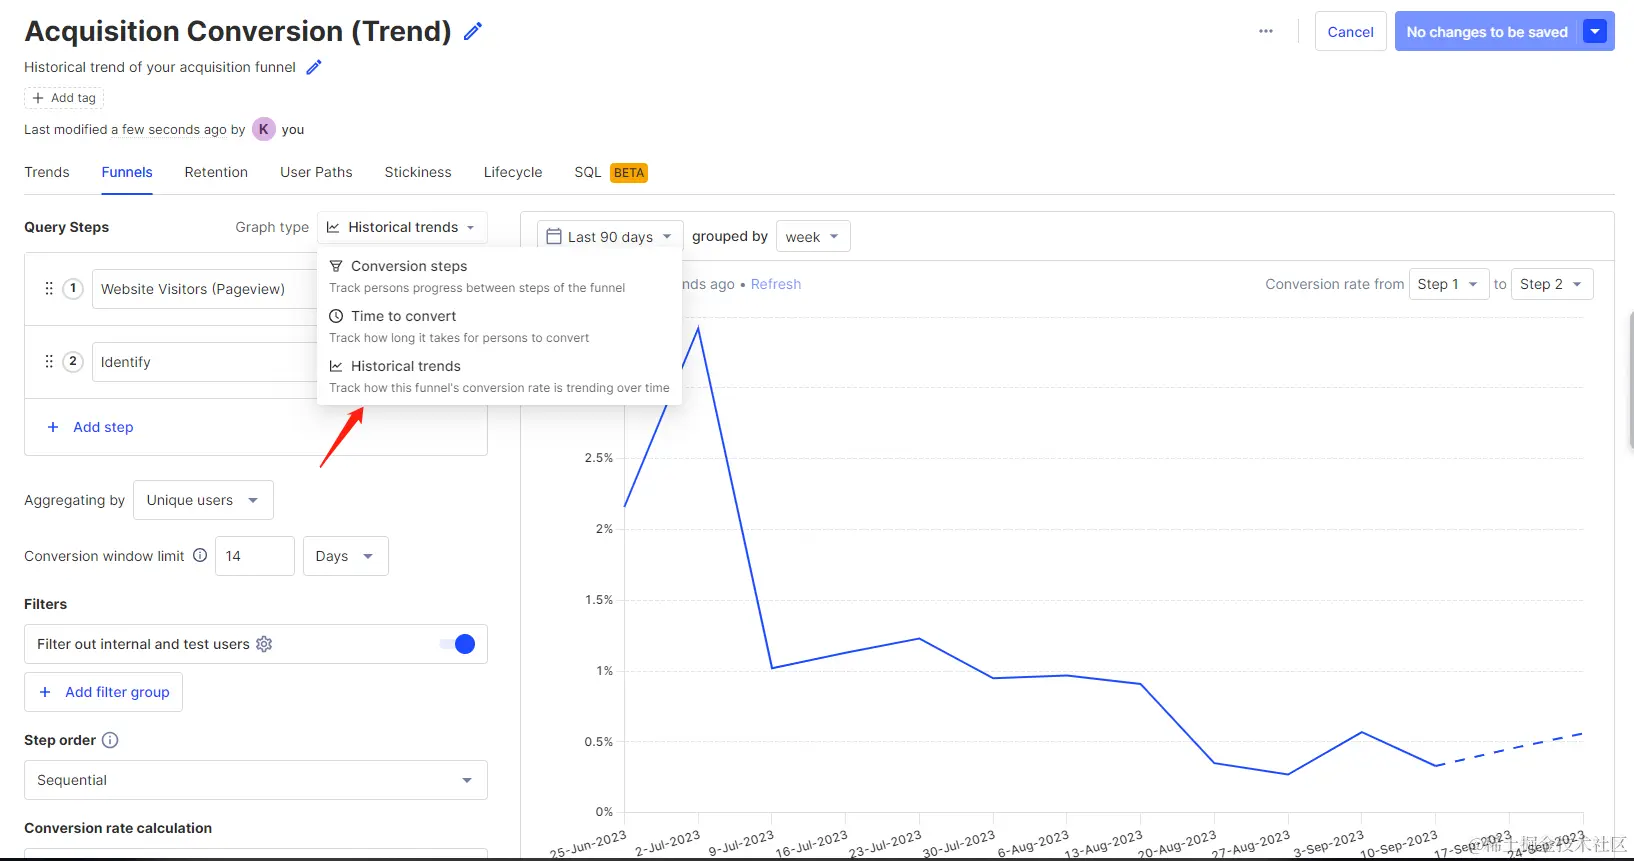Choose Historical trends option in menu
The height and width of the screenshot is (861, 1634).
[499, 376]
